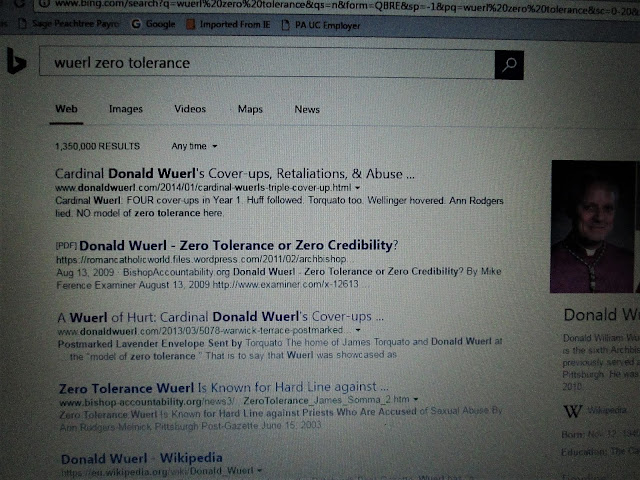Image resolution: width=640 pixels, height=480 pixels.
Task: Click into the Bing search box
Action: click(267, 63)
